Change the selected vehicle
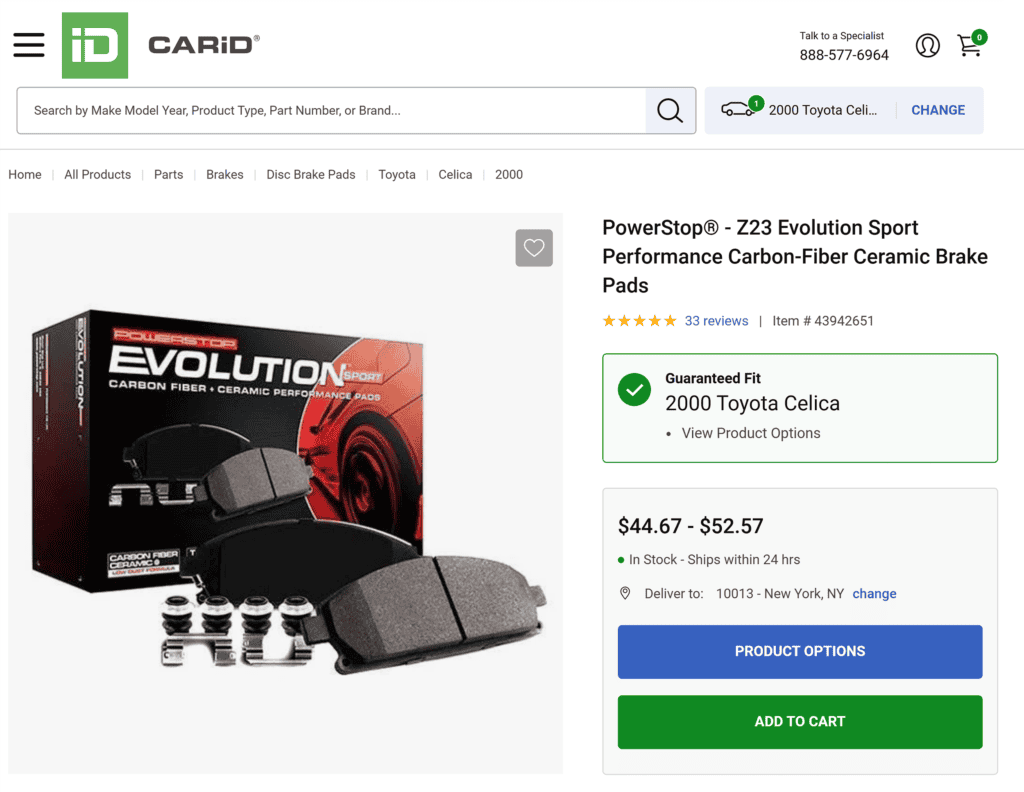This screenshot has width=1024, height=792. [938, 110]
